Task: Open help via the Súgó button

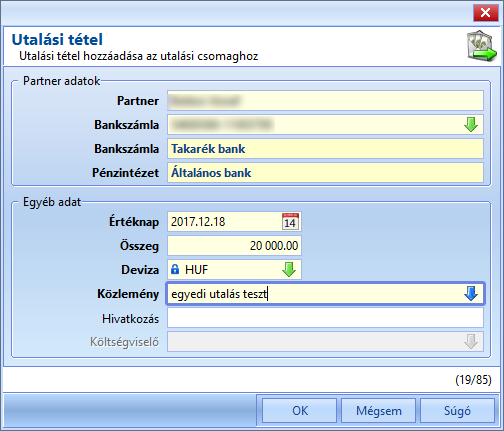Action: click(457, 411)
